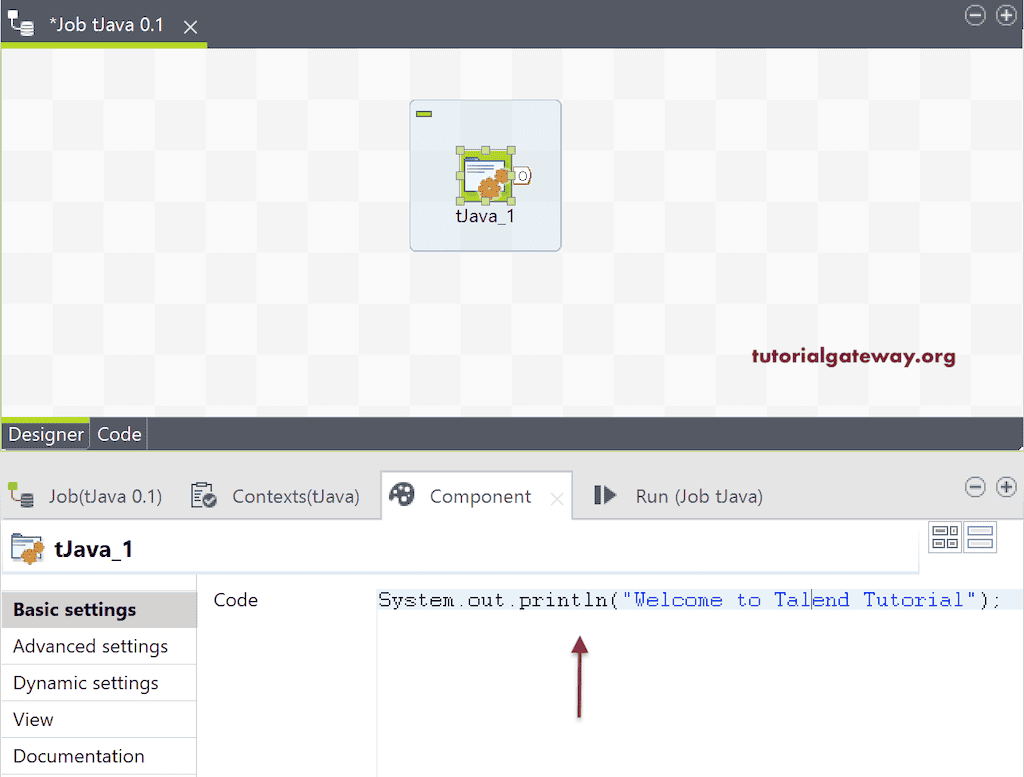This screenshot has height=777, width=1024.
Task: Expand the designer panel with the plus control
Action: [x=1006, y=15]
